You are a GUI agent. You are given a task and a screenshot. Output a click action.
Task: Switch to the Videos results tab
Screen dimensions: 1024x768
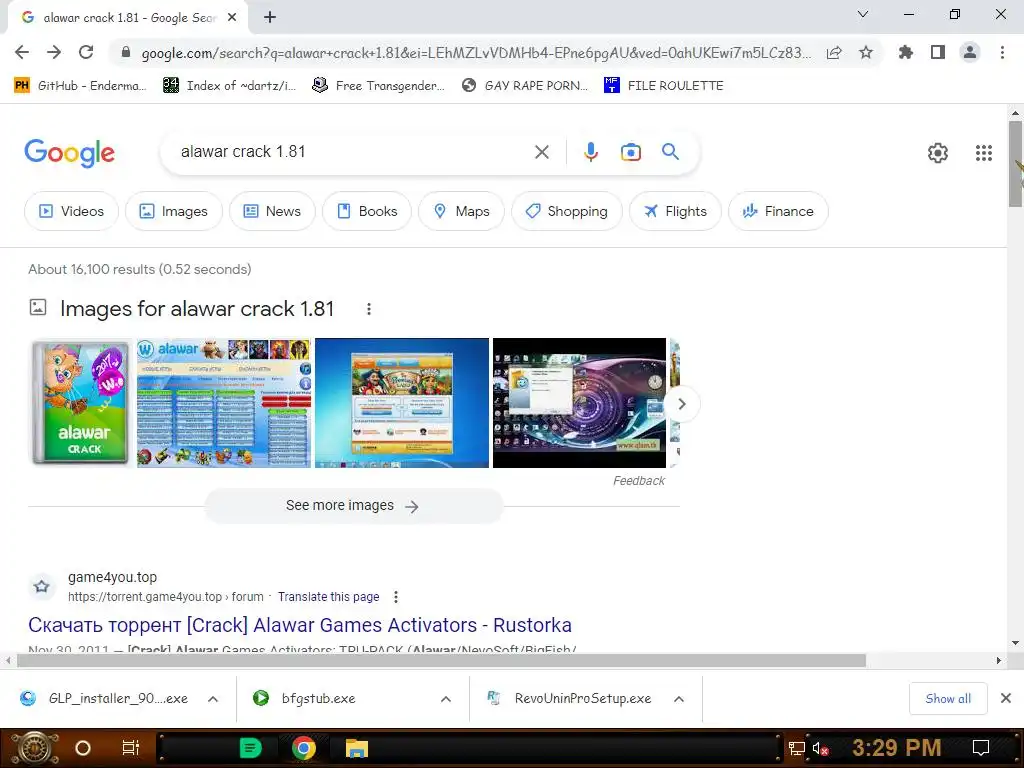pyautogui.click(x=71, y=211)
